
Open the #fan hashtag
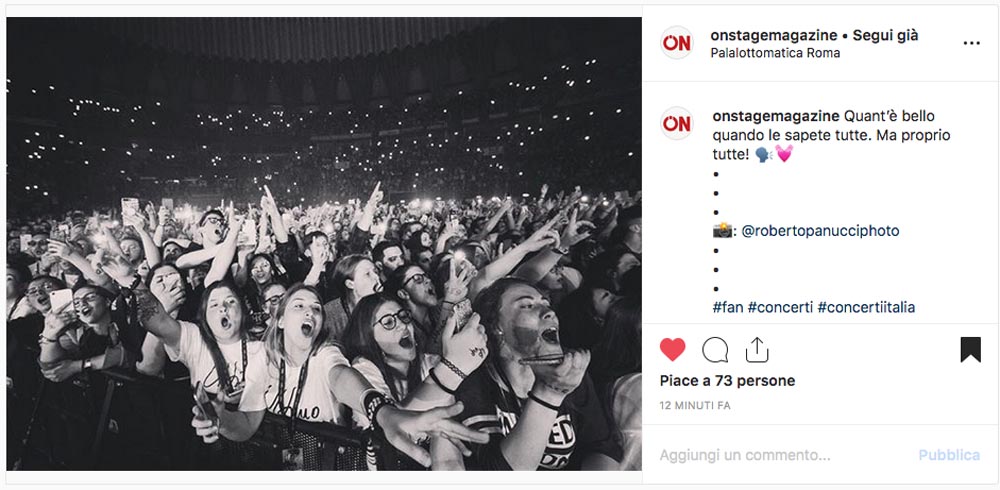[x=728, y=308]
